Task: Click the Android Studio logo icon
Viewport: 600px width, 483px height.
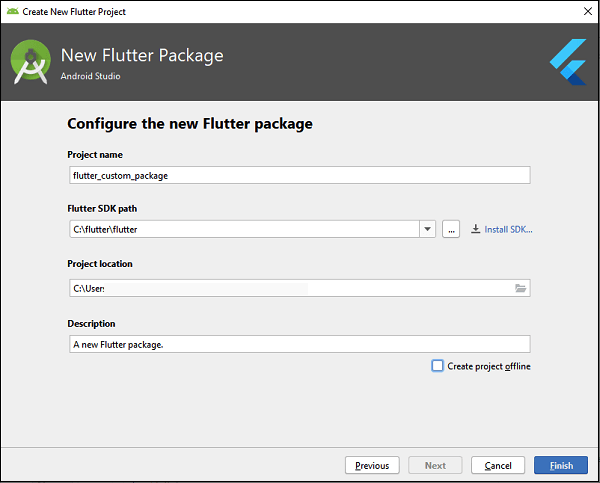Action: coord(31,62)
